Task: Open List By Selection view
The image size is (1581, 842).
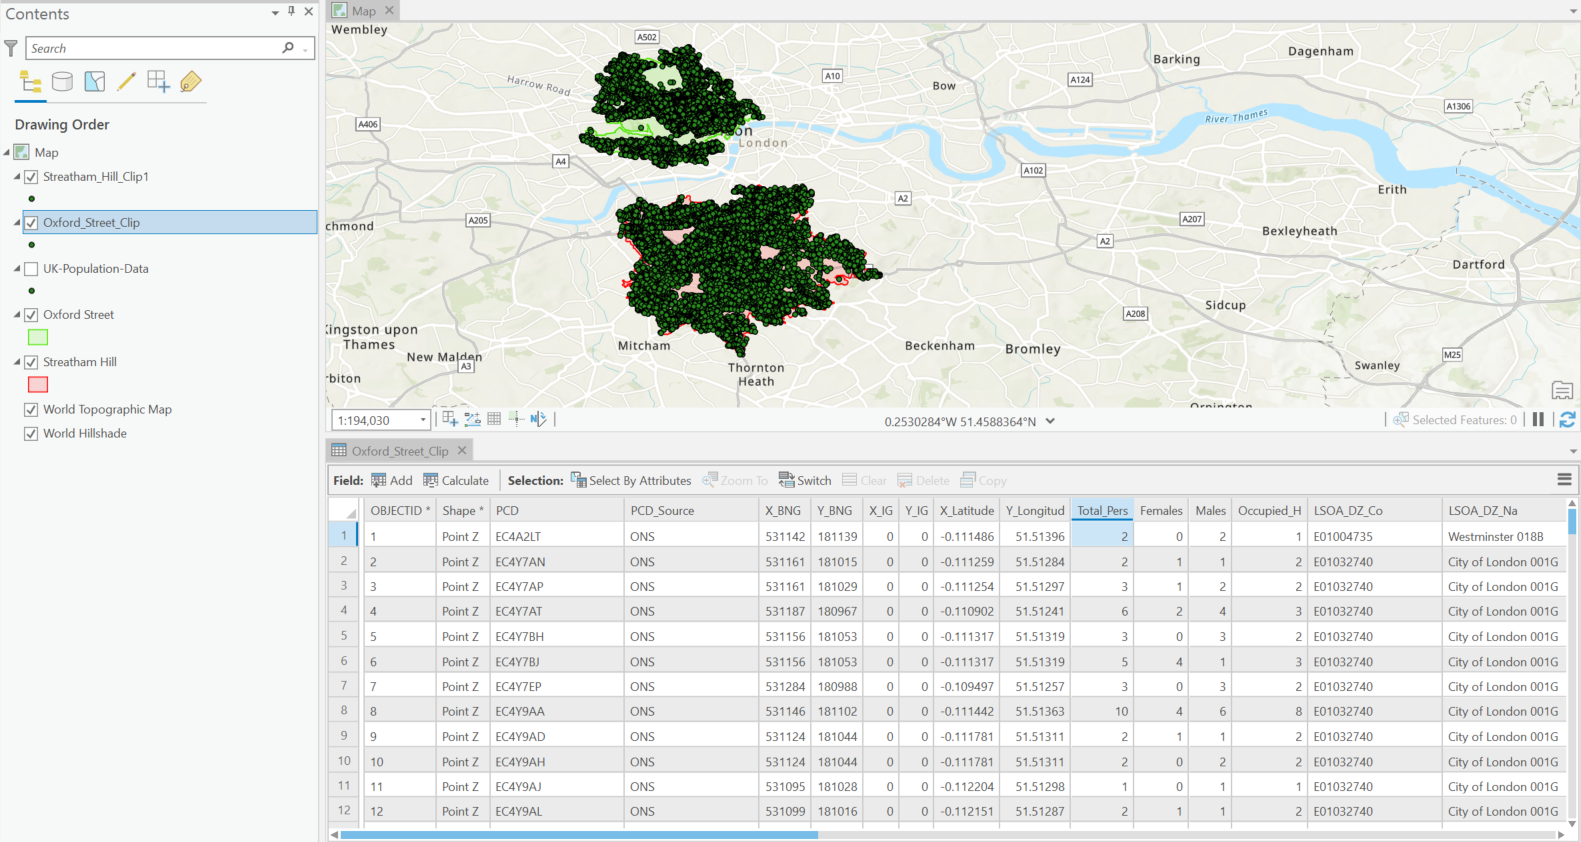Action: coord(95,82)
